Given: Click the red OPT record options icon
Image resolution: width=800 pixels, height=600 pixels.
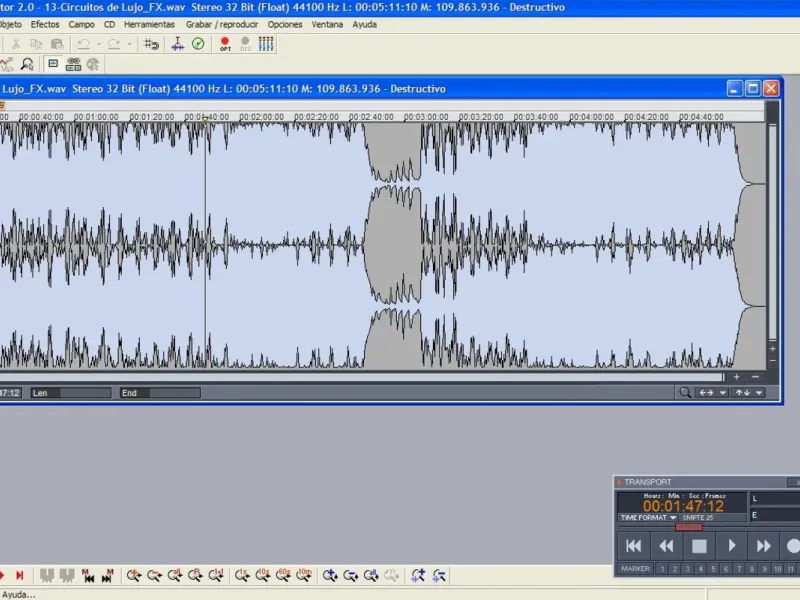Looking at the screenshot, I should [x=225, y=44].
